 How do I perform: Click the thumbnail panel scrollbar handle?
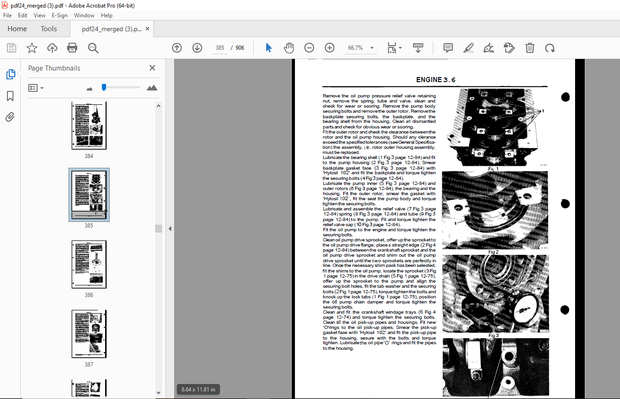pyautogui.click(x=159, y=229)
